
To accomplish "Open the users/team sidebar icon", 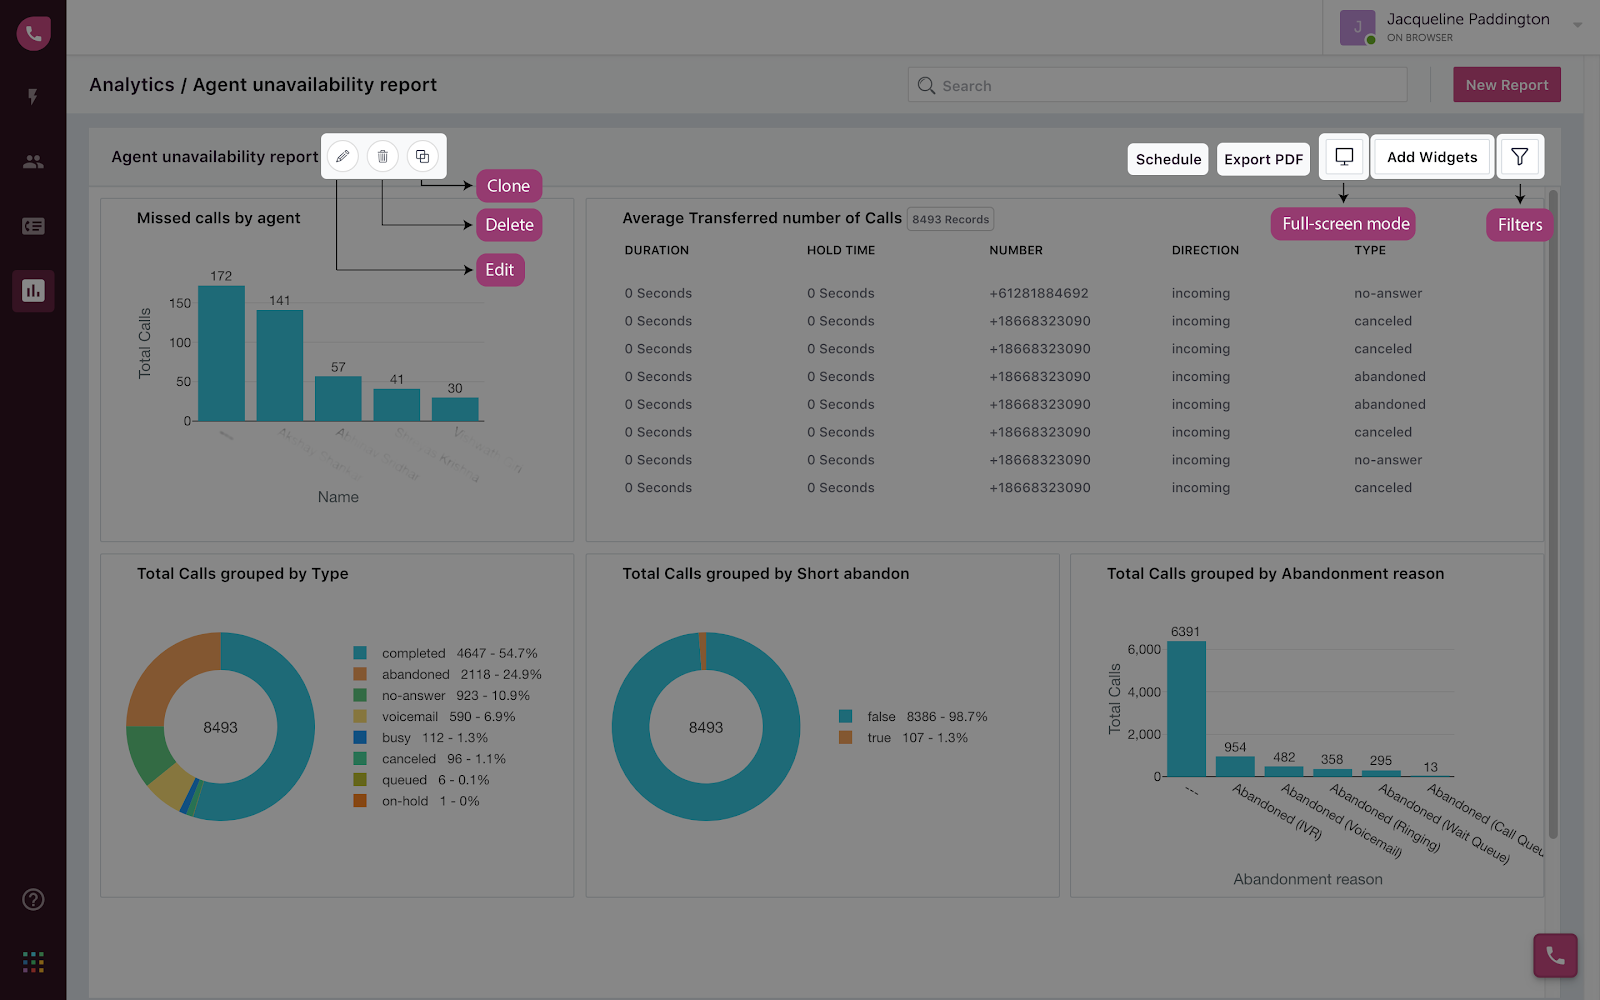I will coord(33,161).
